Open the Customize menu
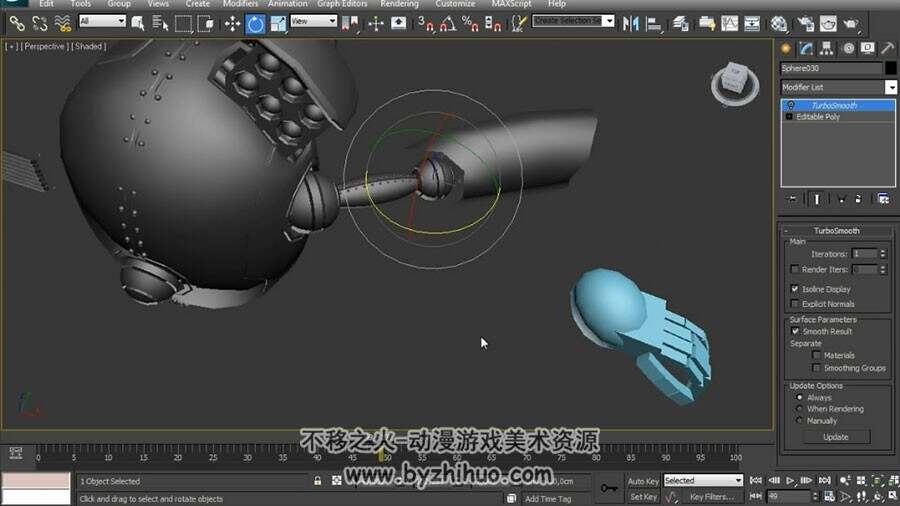This screenshot has width=900, height=506. [x=455, y=4]
